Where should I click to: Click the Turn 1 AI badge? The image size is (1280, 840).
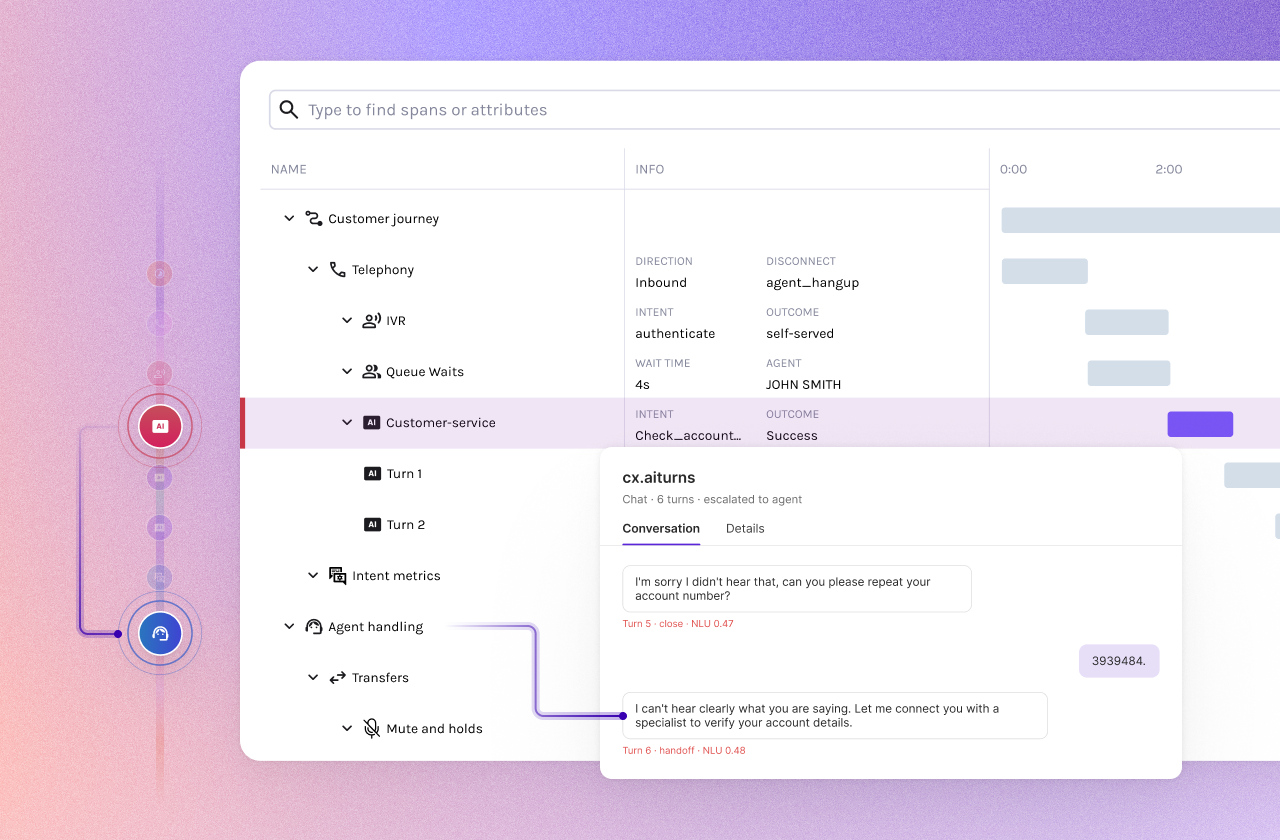point(372,473)
